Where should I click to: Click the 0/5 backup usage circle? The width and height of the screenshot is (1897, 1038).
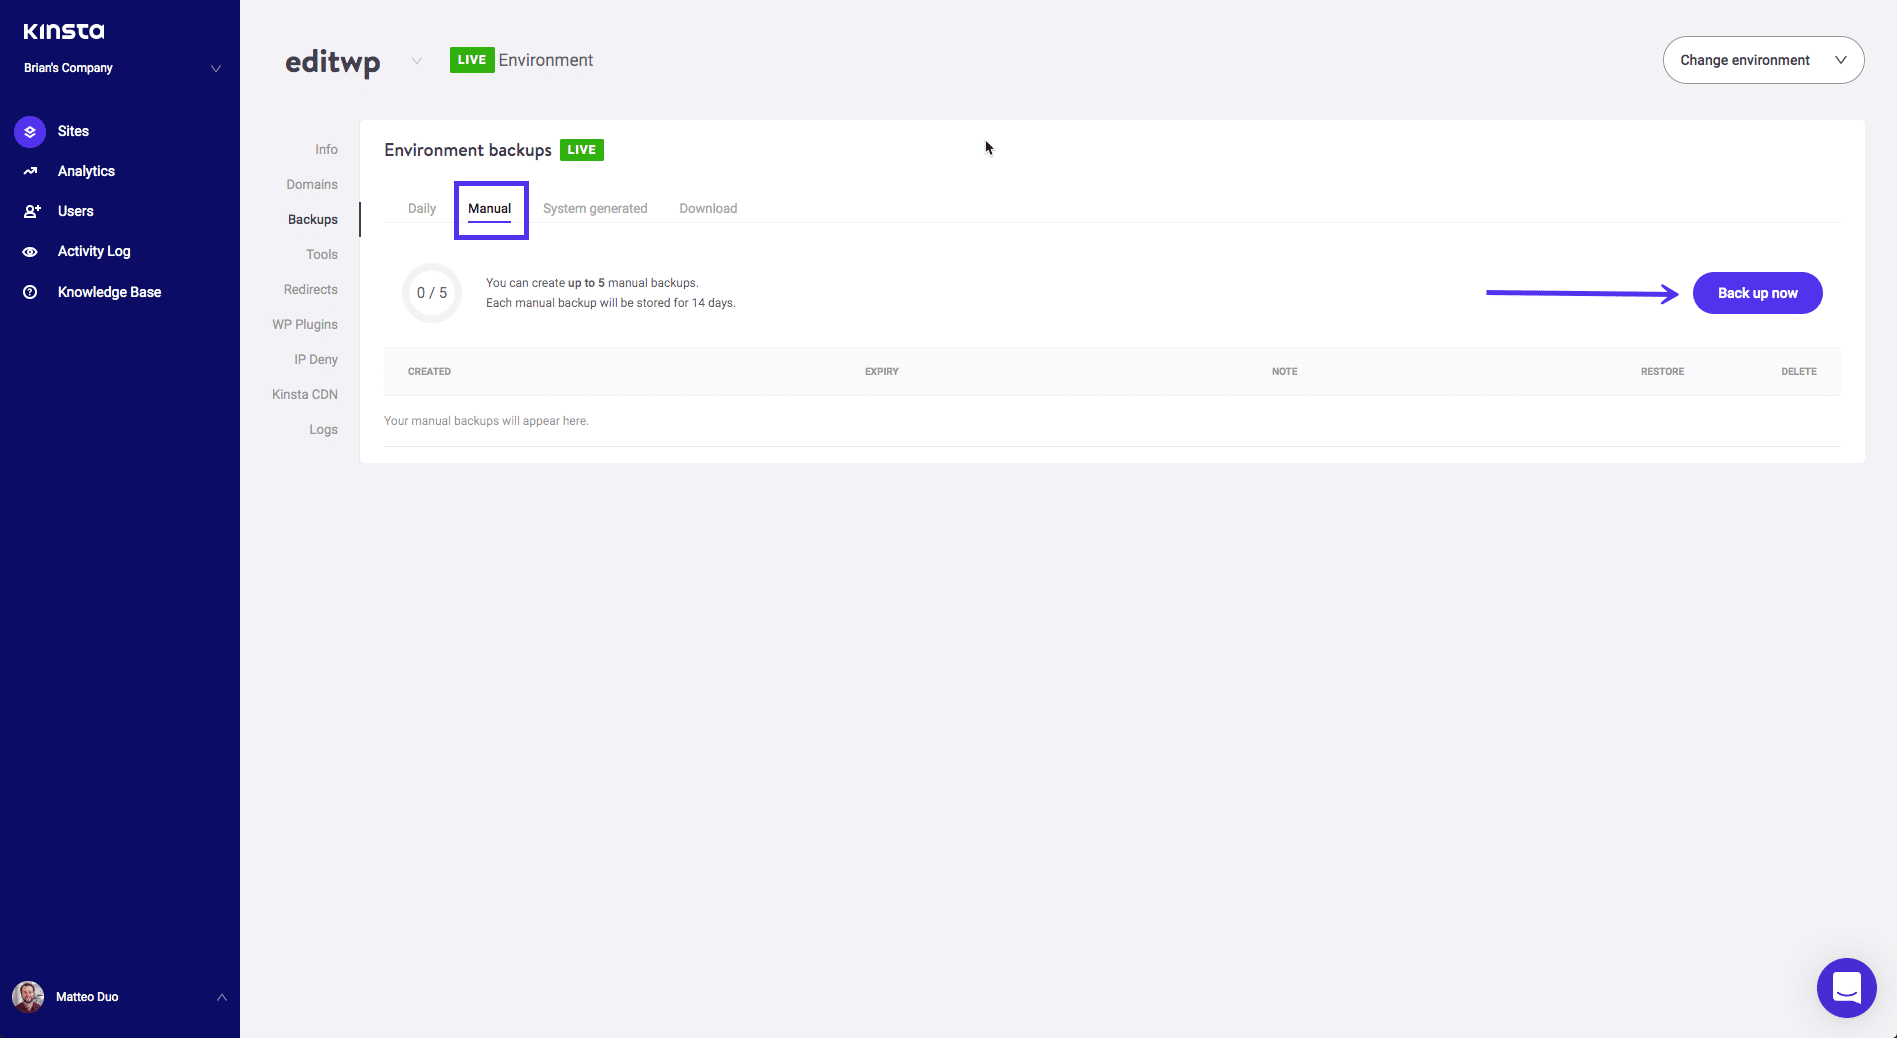click(431, 293)
